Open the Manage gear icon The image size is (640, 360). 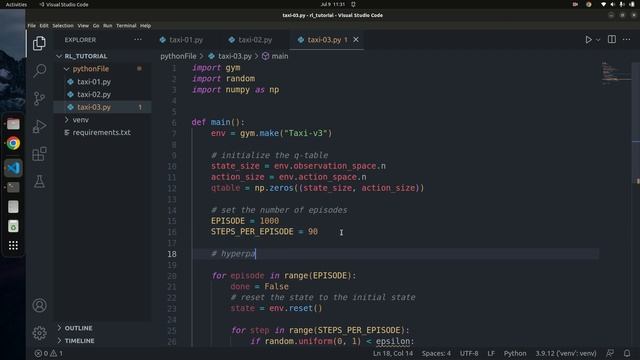(40, 333)
